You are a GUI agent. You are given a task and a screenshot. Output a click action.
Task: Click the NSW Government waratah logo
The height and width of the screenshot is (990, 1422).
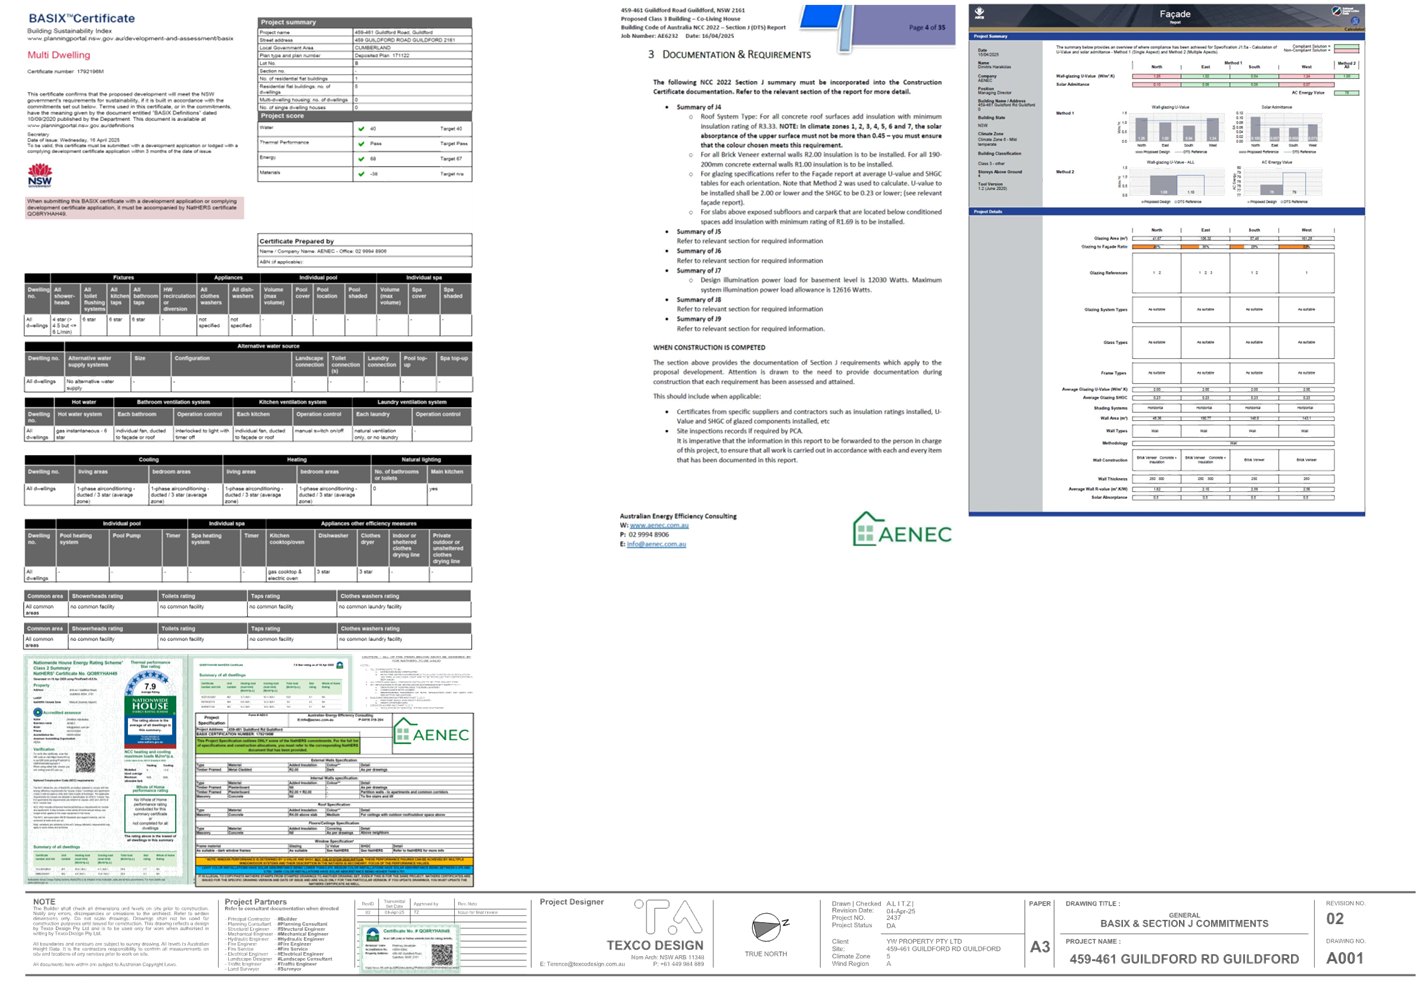pos(40,176)
